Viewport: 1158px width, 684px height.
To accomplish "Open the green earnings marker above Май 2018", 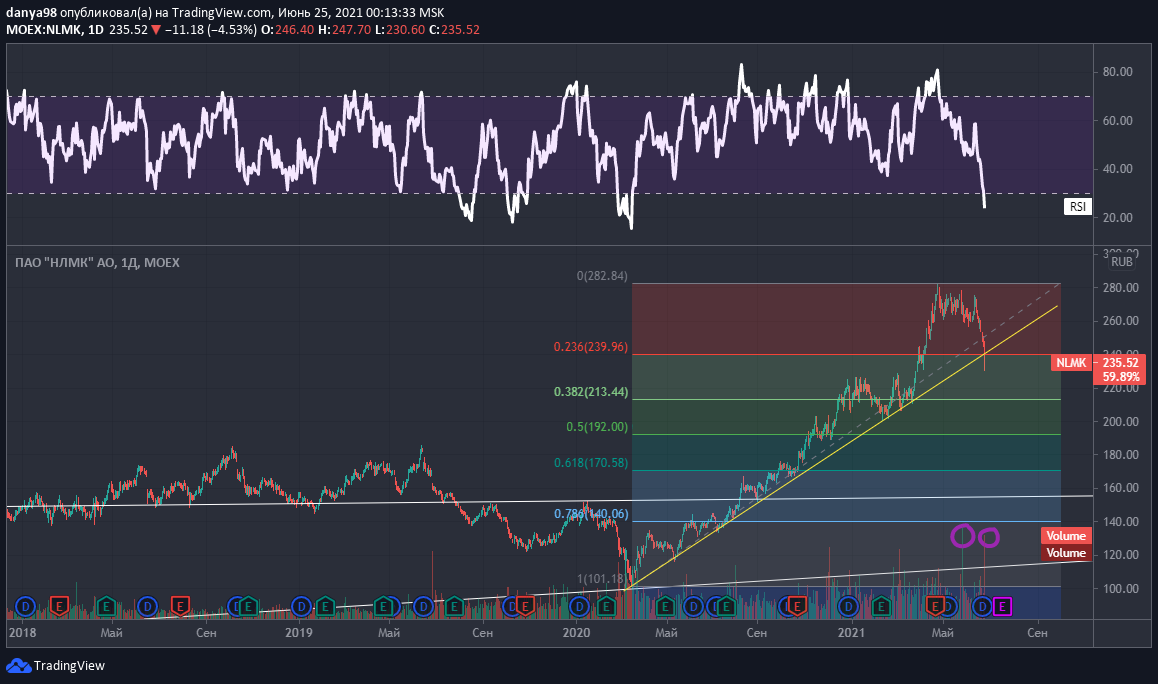I will click(x=106, y=606).
